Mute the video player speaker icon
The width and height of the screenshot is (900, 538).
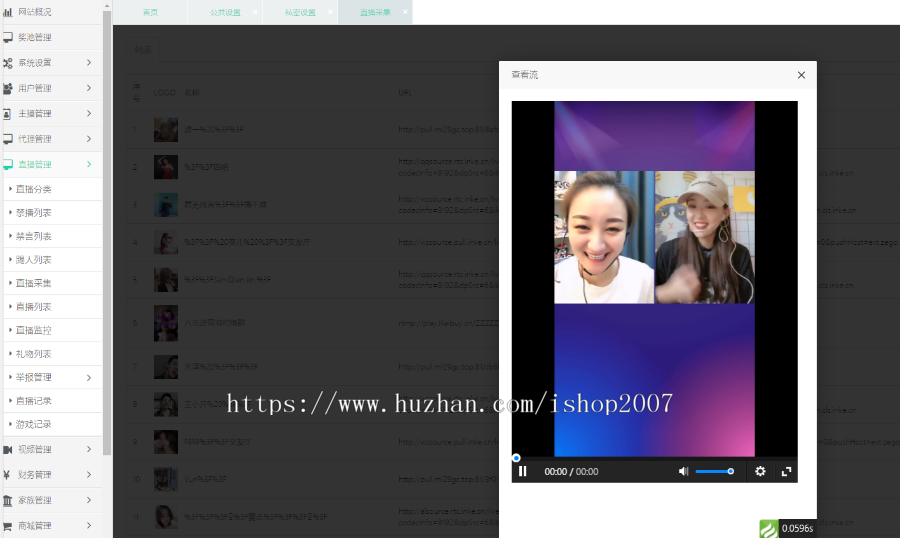pos(684,471)
